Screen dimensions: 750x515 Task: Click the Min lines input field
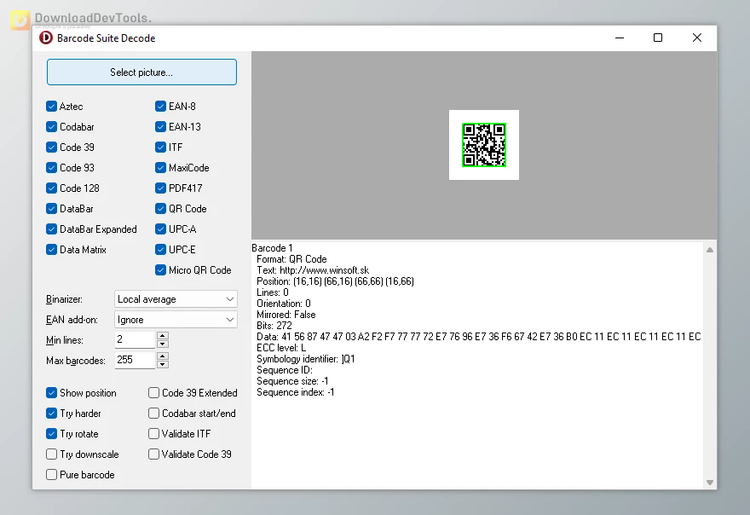click(135, 340)
